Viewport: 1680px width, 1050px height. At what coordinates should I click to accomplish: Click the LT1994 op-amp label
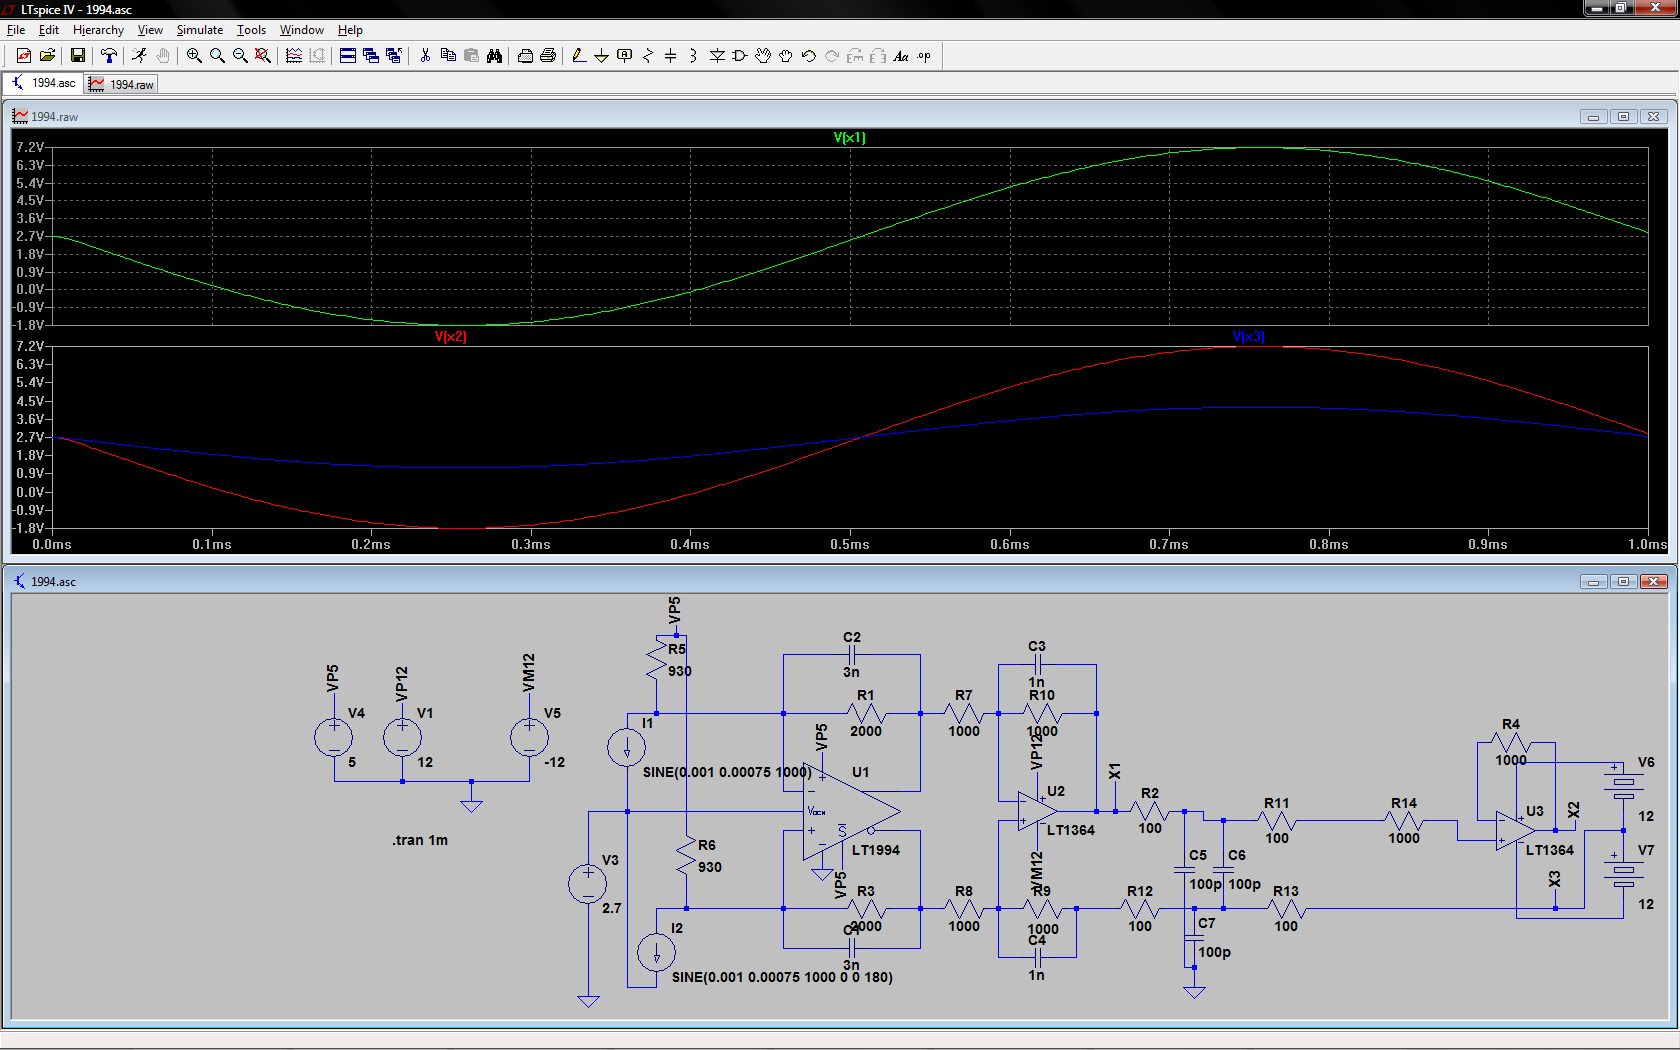[x=876, y=850]
